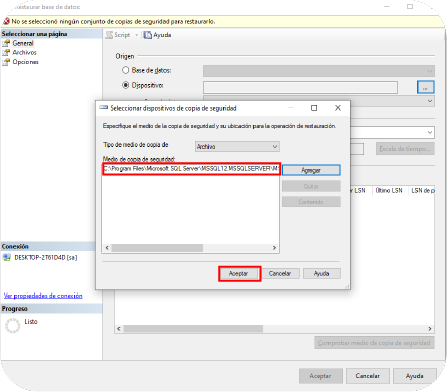
Task: Click the backup sets grid horizontal scrollbar thumb
Action: 193,329
